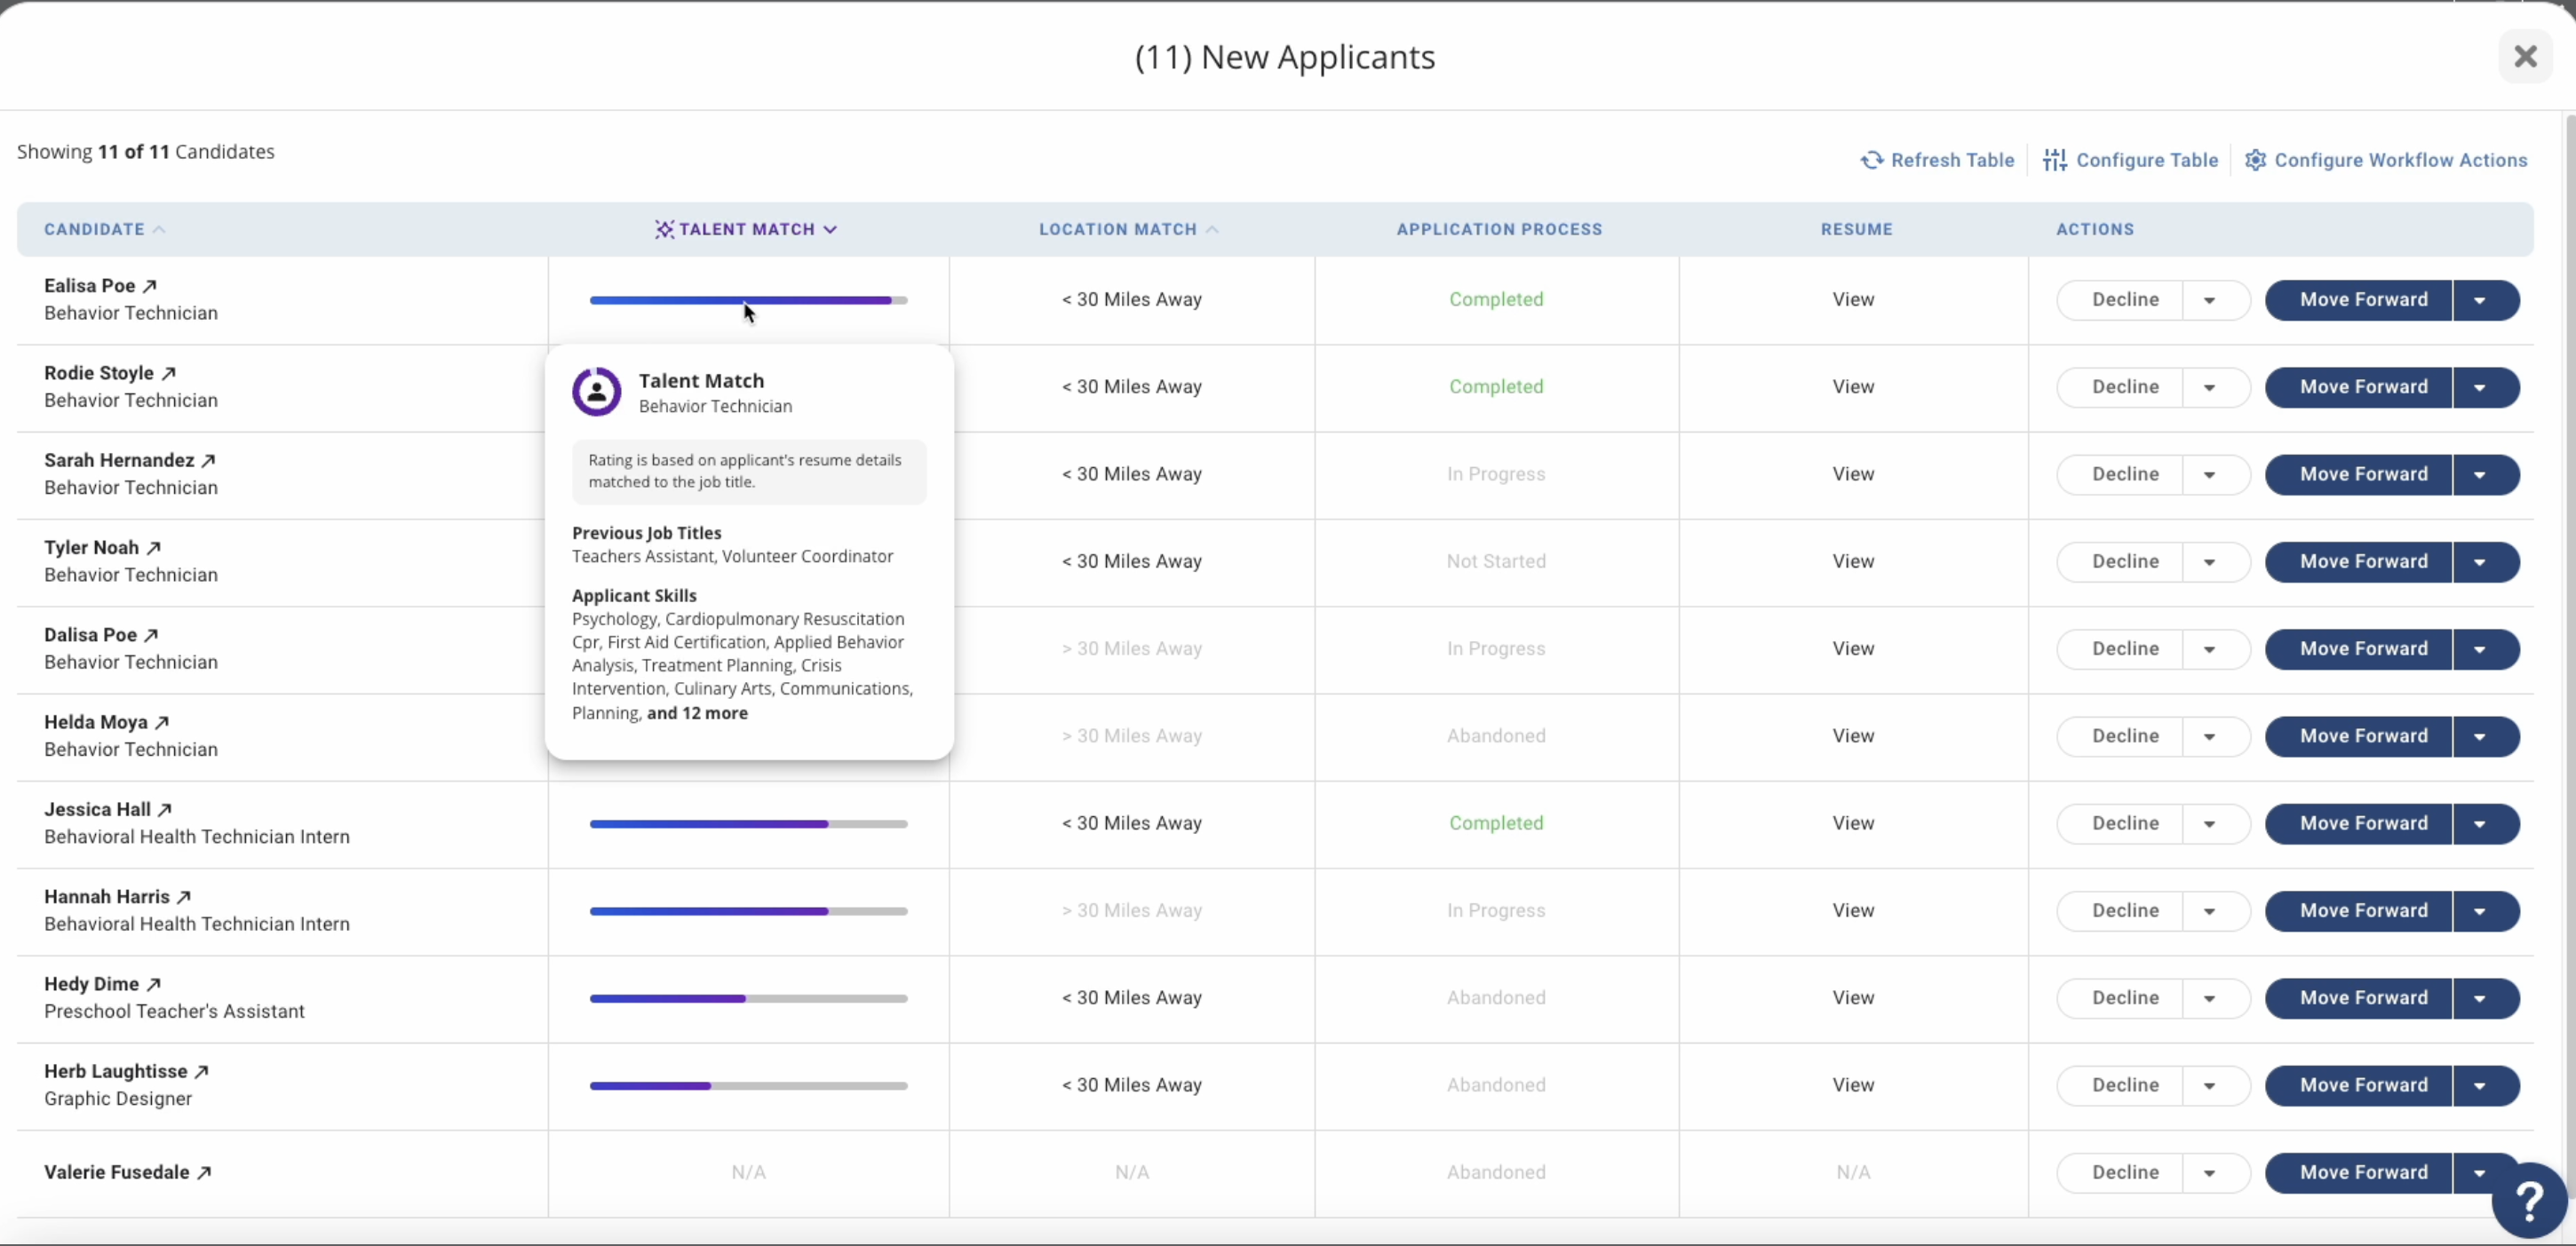Open Hedy Dime's profile arrow icon

(153, 984)
